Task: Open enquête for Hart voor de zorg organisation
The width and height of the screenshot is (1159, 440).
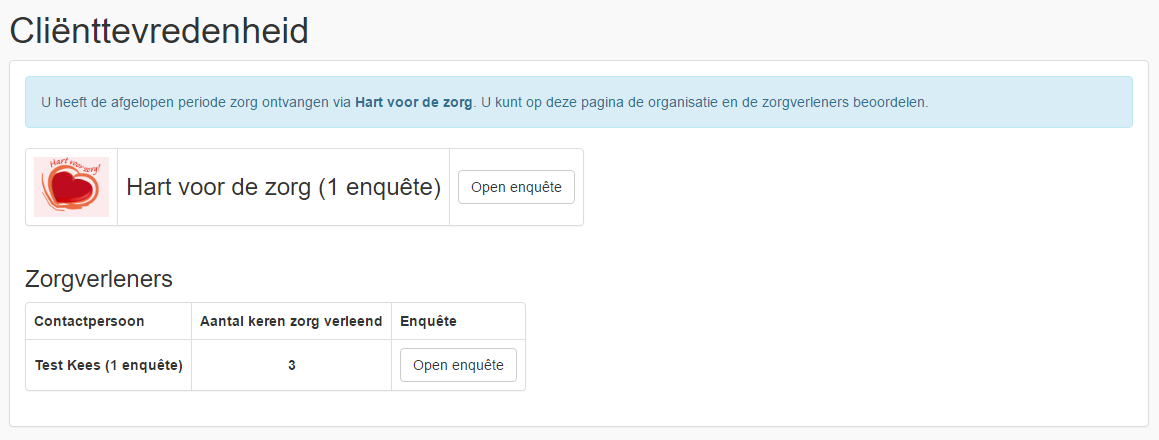Action: point(516,187)
